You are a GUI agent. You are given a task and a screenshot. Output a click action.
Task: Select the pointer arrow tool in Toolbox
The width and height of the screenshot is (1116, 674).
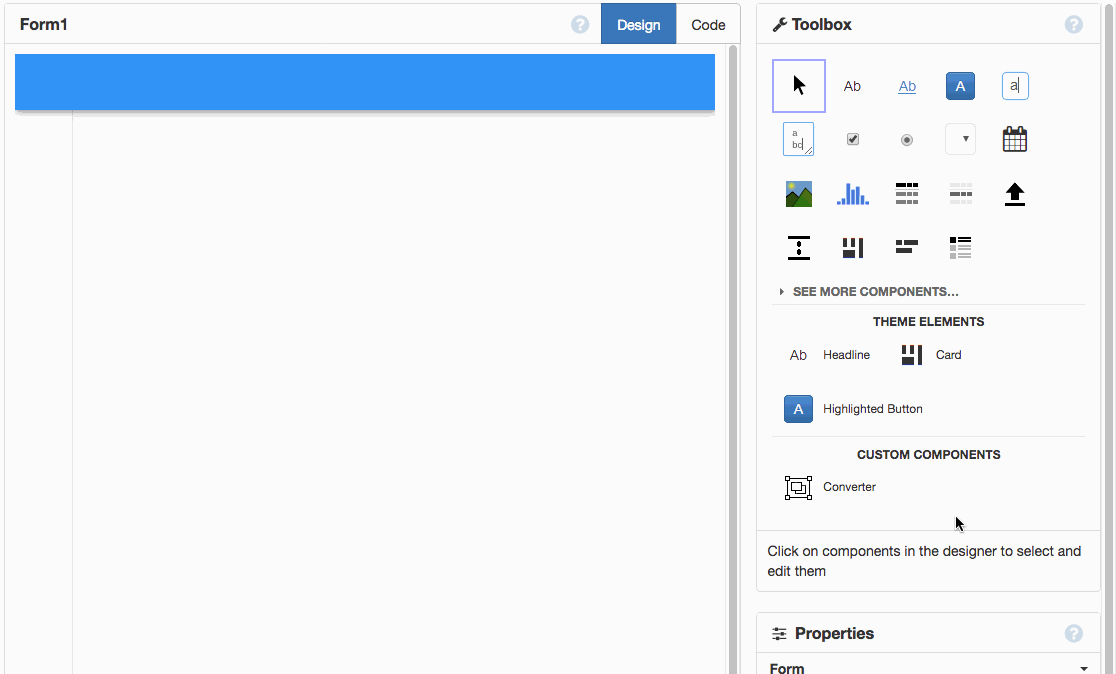[799, 86]
